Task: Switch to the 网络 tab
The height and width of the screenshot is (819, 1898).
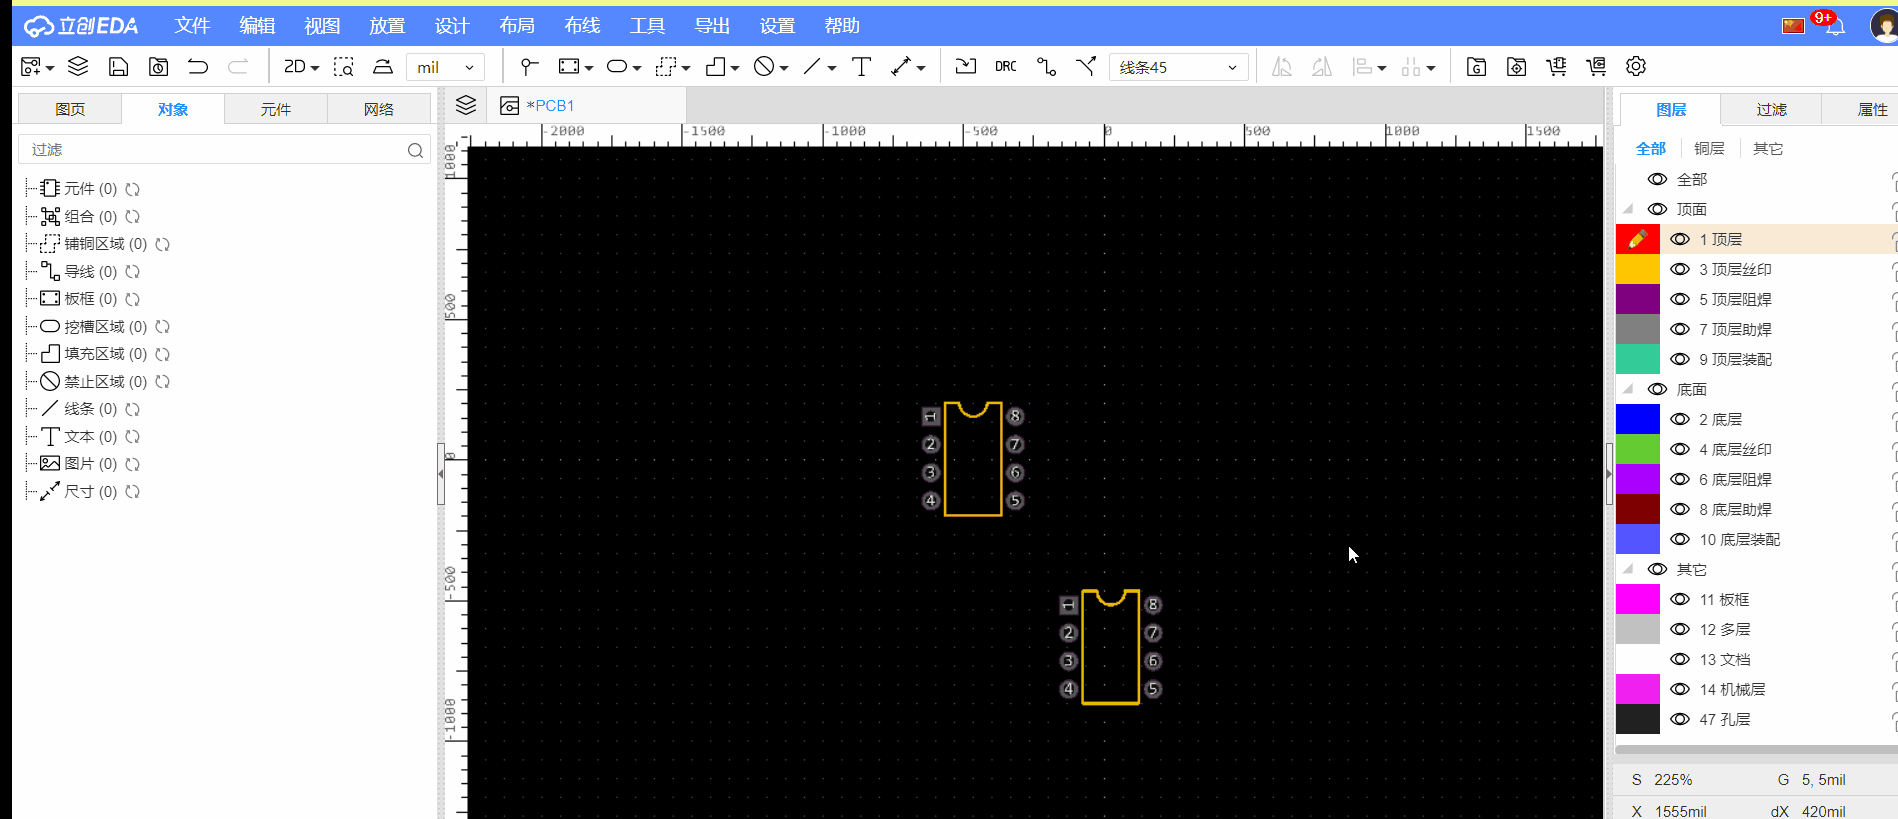Action: [x=379, y=109]
